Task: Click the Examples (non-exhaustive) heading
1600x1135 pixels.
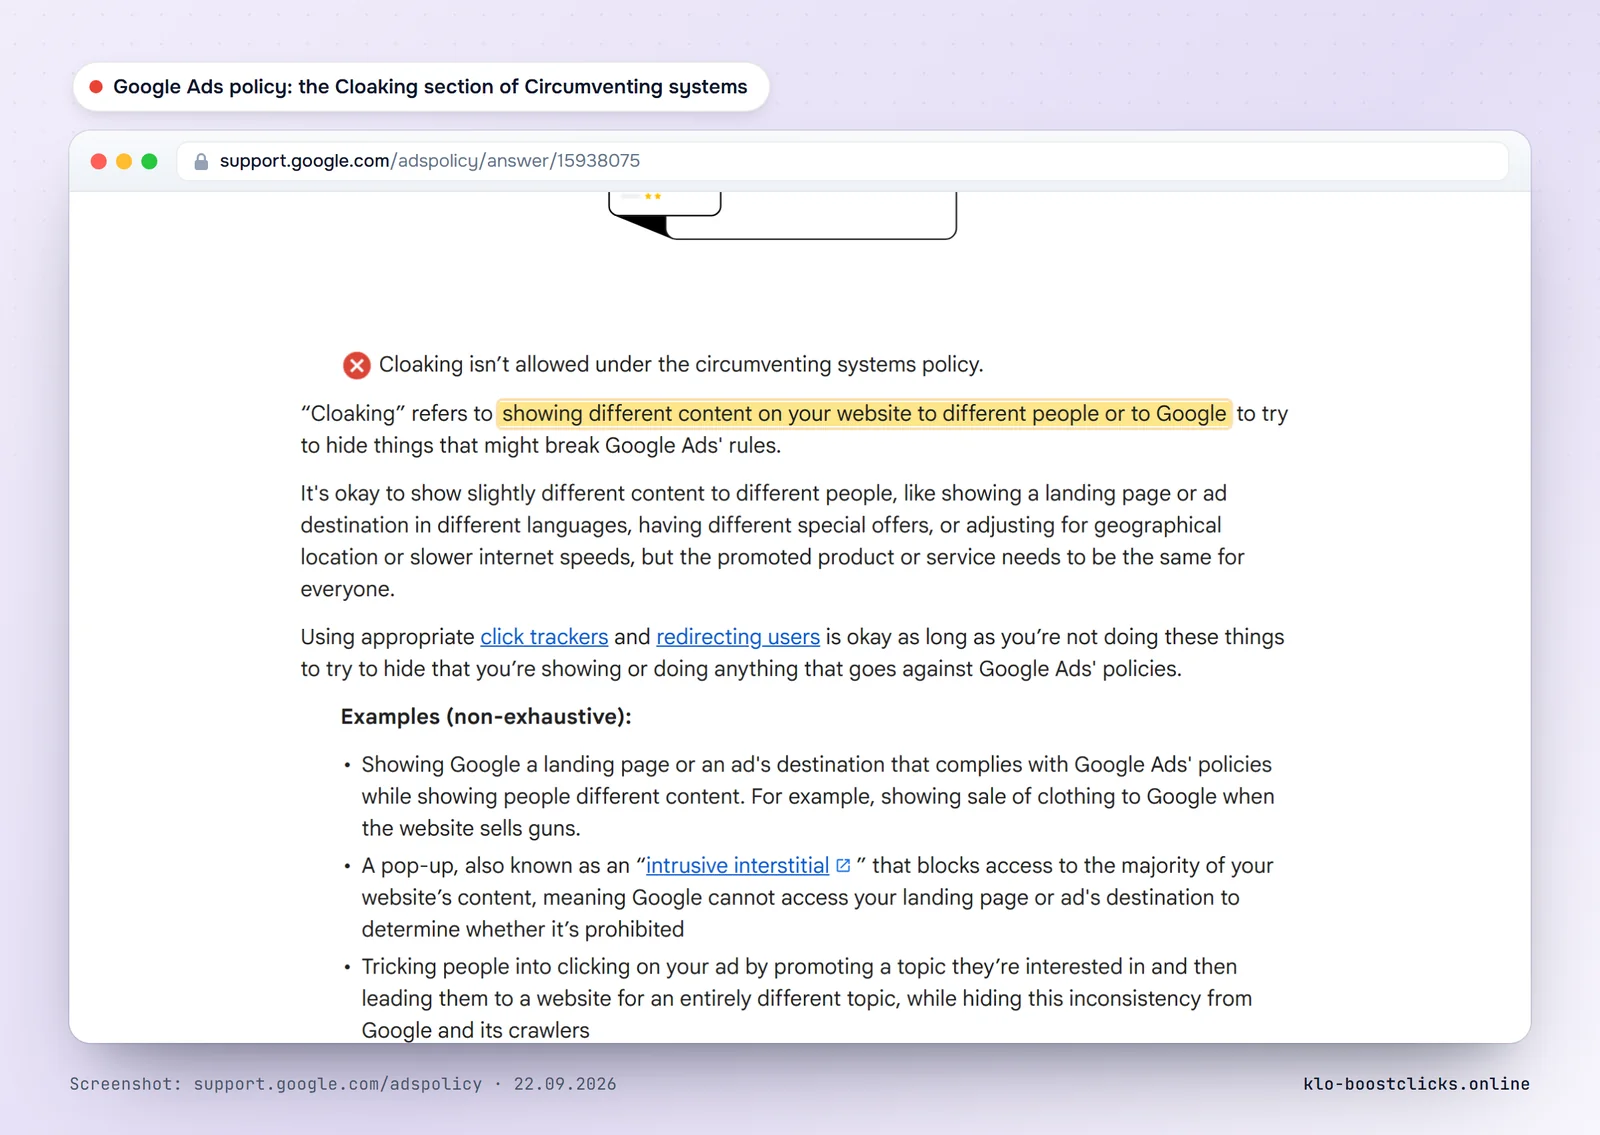Action: 486,717
